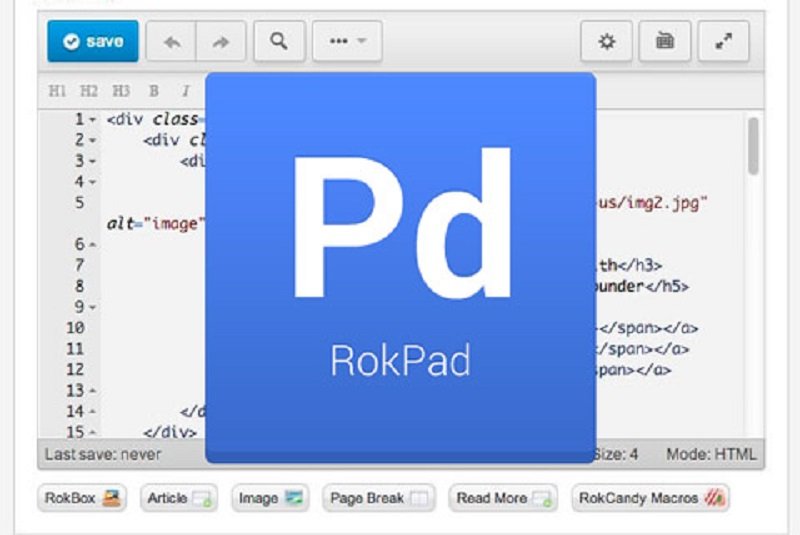This screenshot has height=535, width=800.
Task: Apply H3 heading format
Action: [121, 91]
